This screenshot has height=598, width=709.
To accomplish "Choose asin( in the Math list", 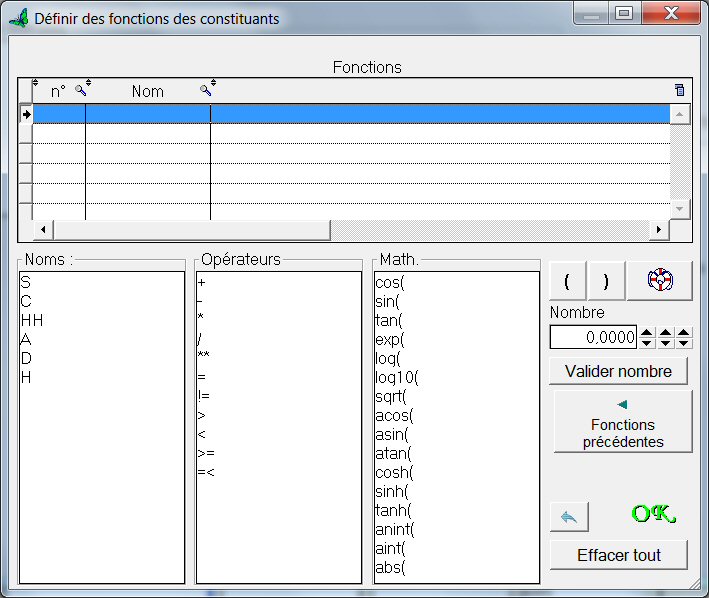I will [x=392, y=434].
